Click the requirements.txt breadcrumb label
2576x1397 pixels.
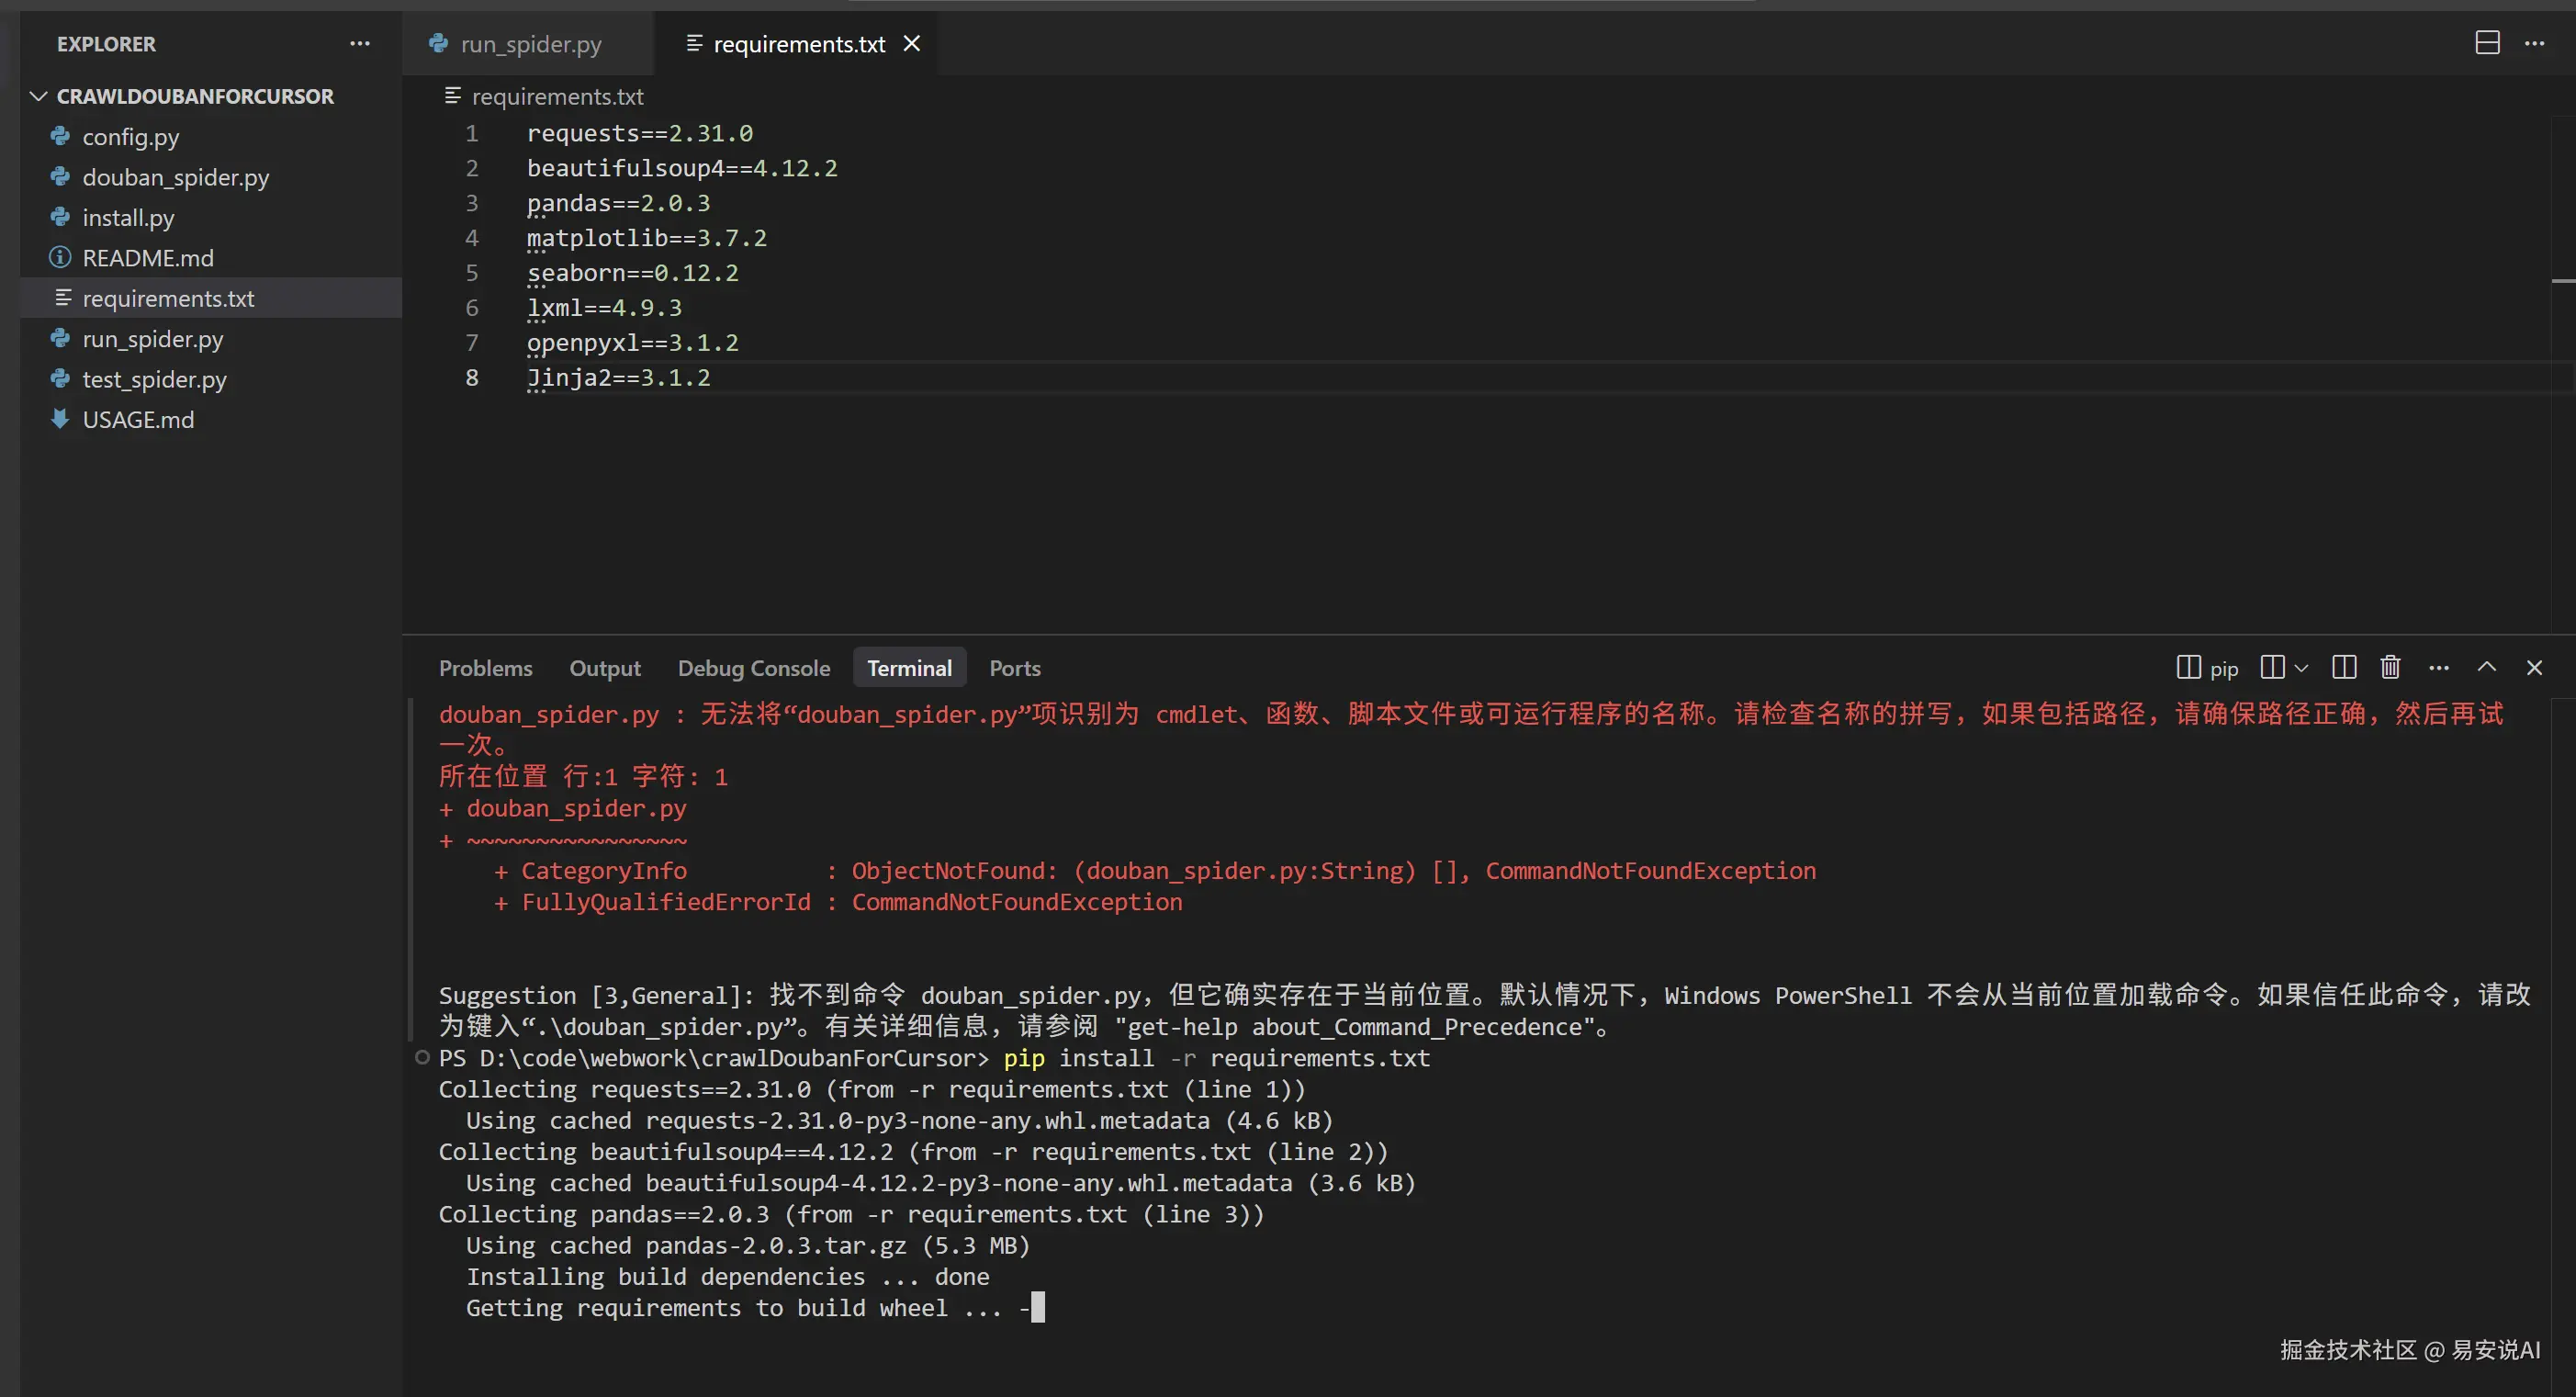pos(557,96)
